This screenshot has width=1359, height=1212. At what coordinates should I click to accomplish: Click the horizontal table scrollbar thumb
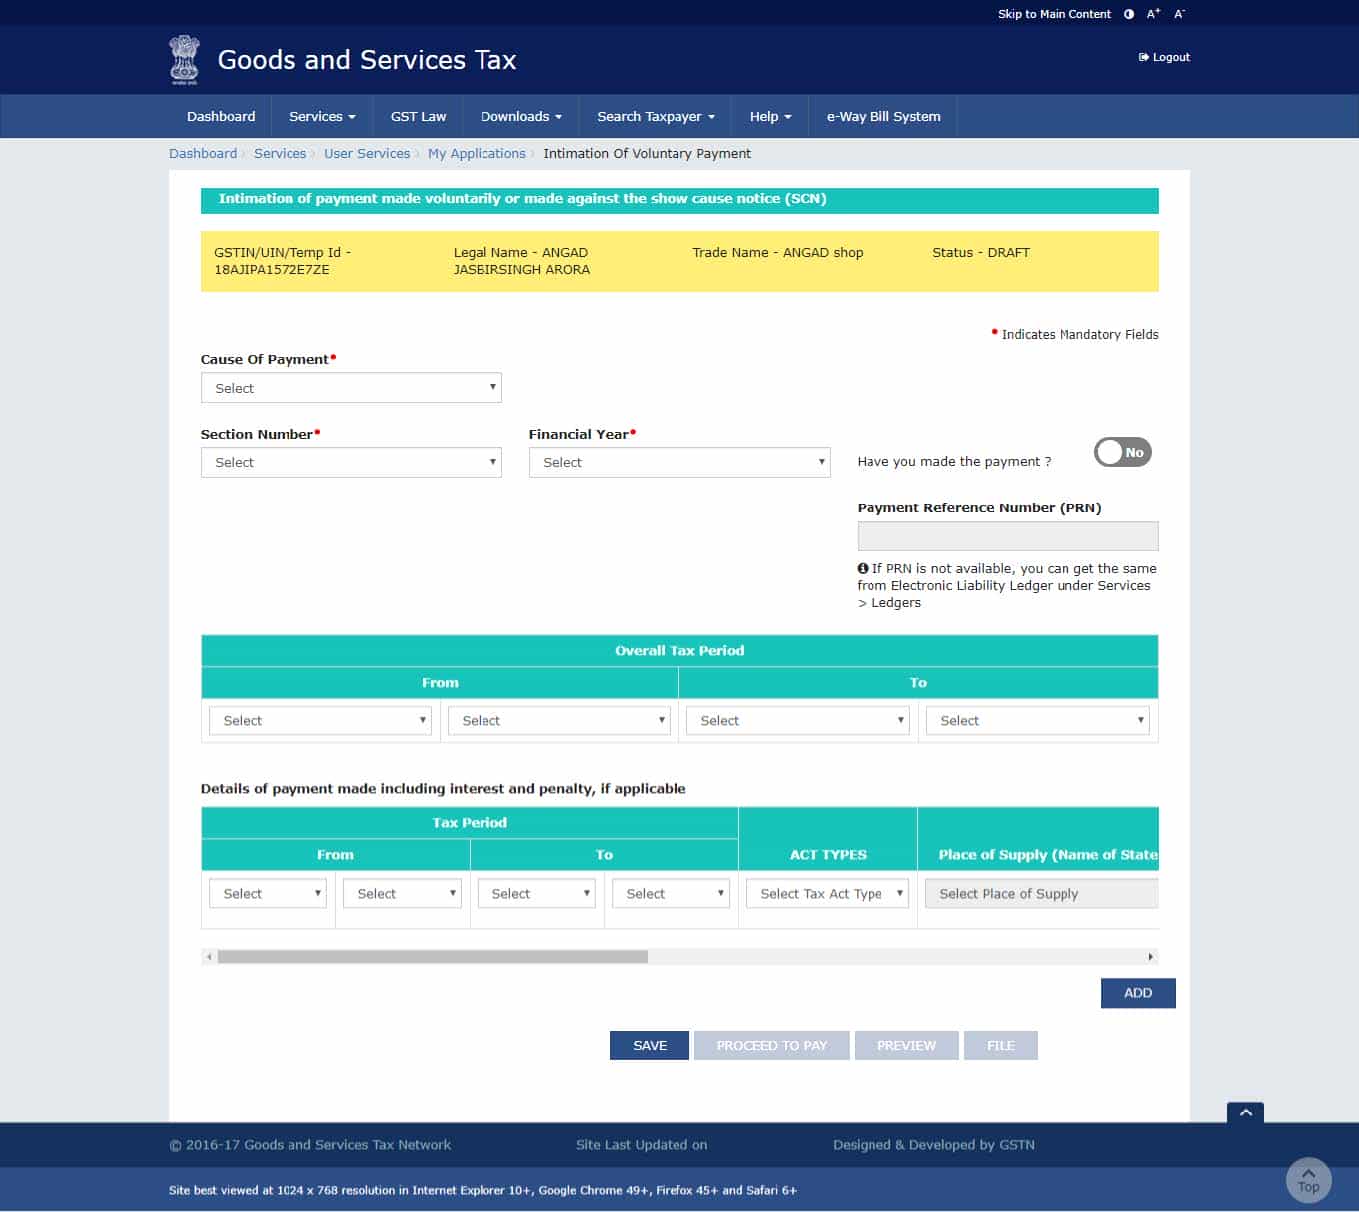coord(433,957)
